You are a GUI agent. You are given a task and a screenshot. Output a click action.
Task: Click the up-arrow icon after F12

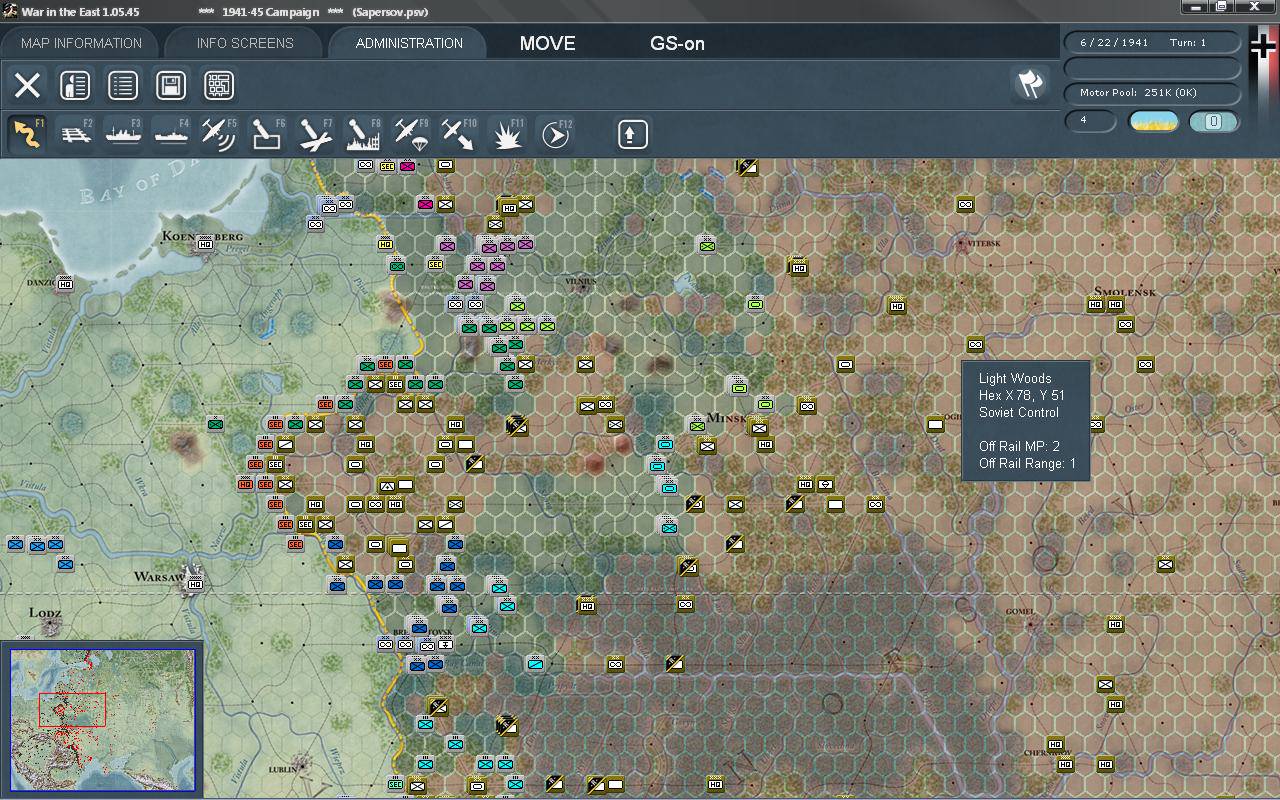point(632,134)
